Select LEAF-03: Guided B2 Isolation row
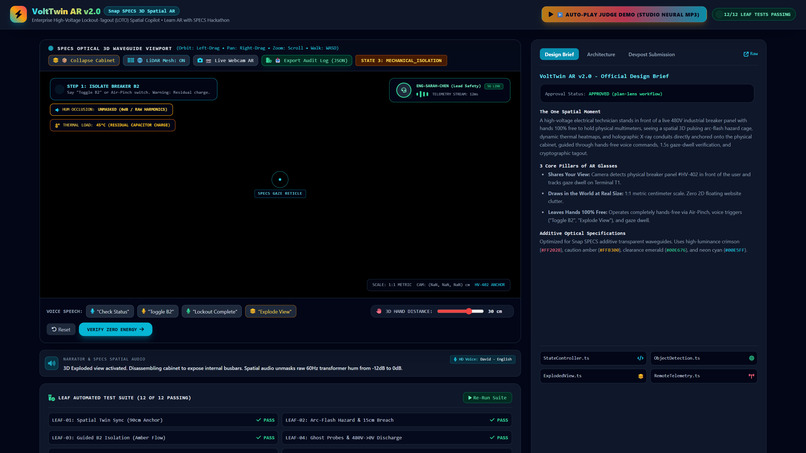Screen dimensions: 806x453 point(163,438)
